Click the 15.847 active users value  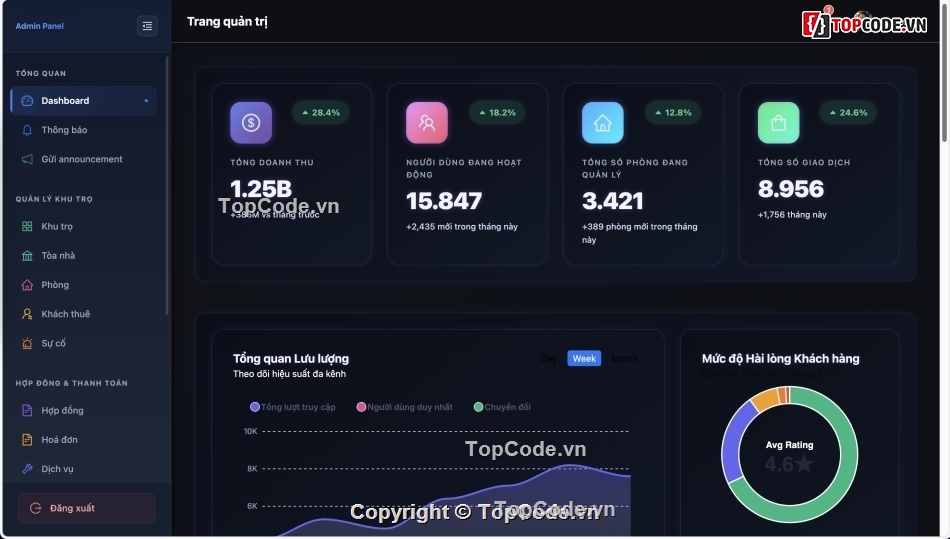(x=444, y=201)
